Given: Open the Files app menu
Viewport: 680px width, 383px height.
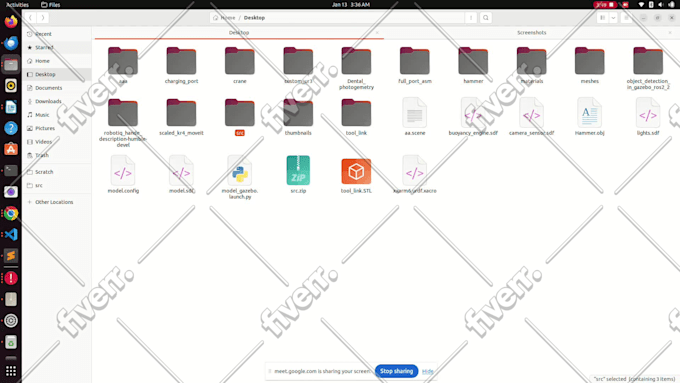Looking at the screenshot, I should pyautogui.click(x=51, y=4).
